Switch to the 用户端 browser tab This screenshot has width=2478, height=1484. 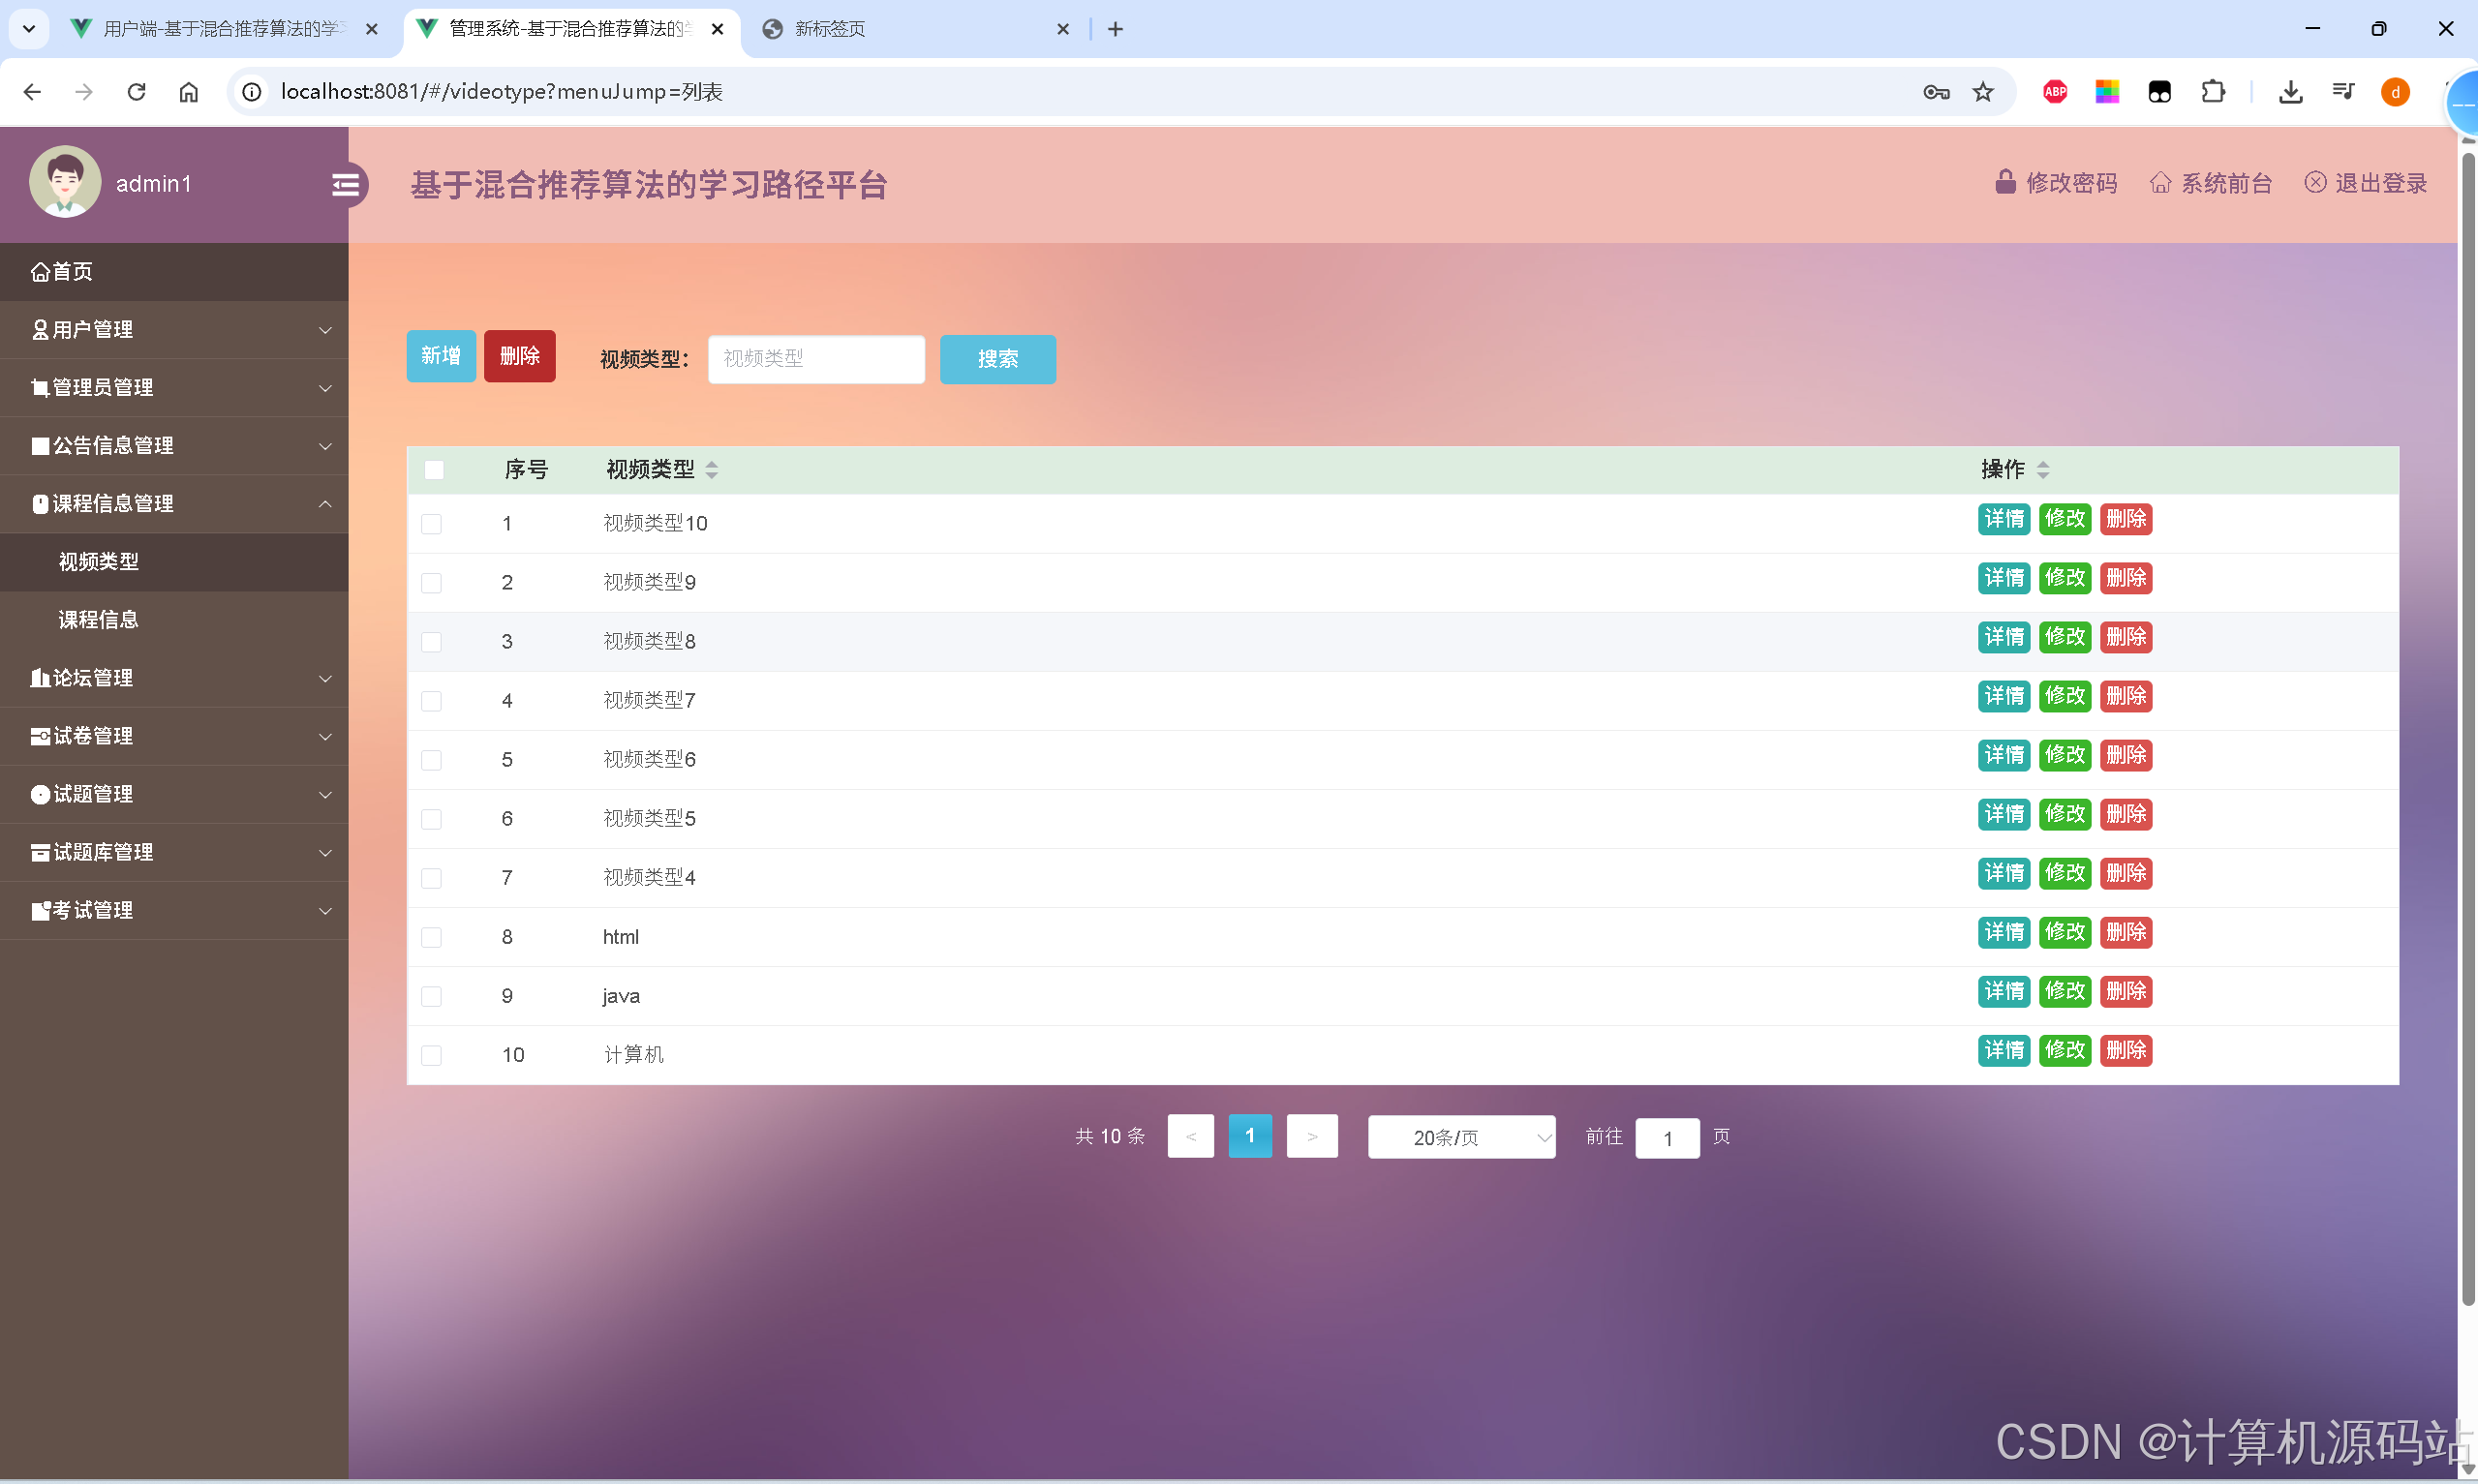click(220, 29)
